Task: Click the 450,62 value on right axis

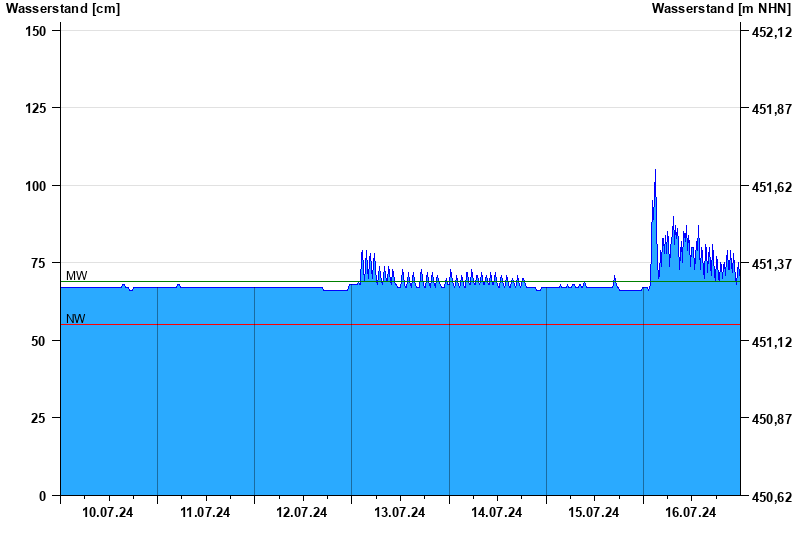Action: [772, 497]
